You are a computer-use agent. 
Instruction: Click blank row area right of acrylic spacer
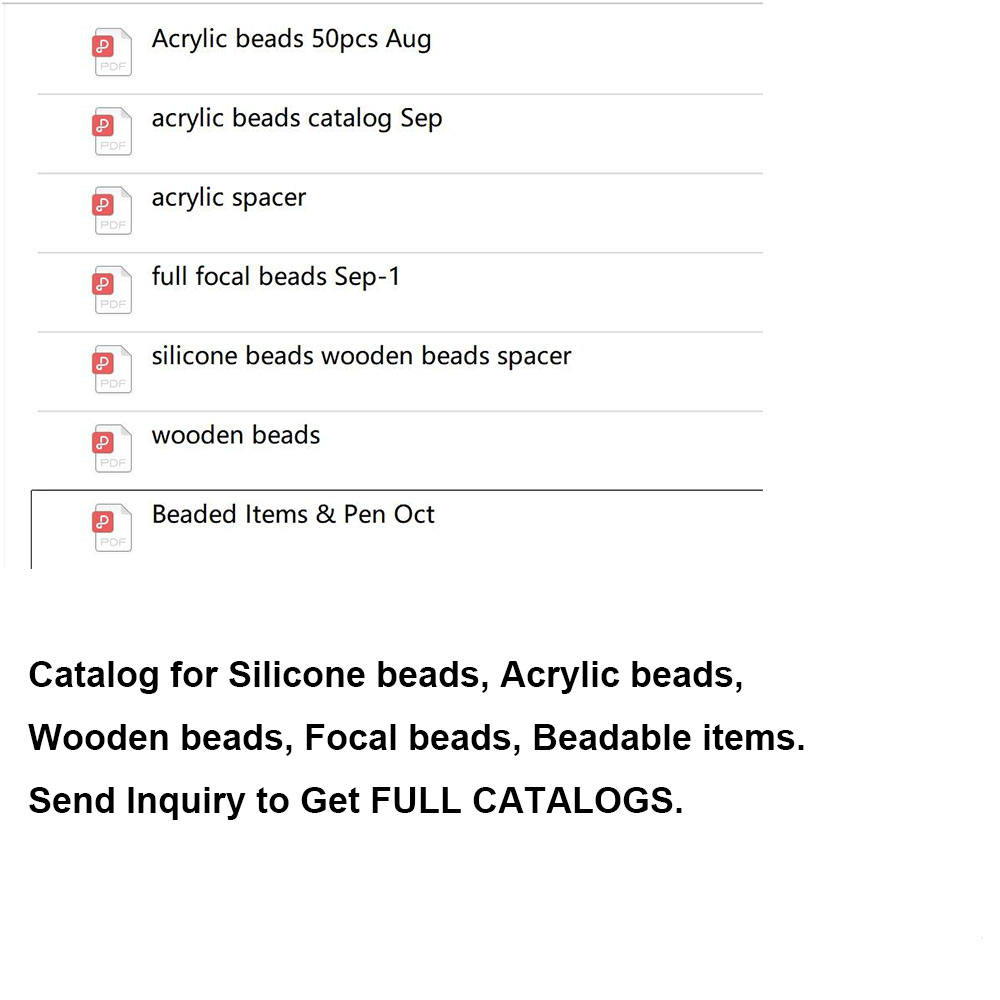point(536,213)
